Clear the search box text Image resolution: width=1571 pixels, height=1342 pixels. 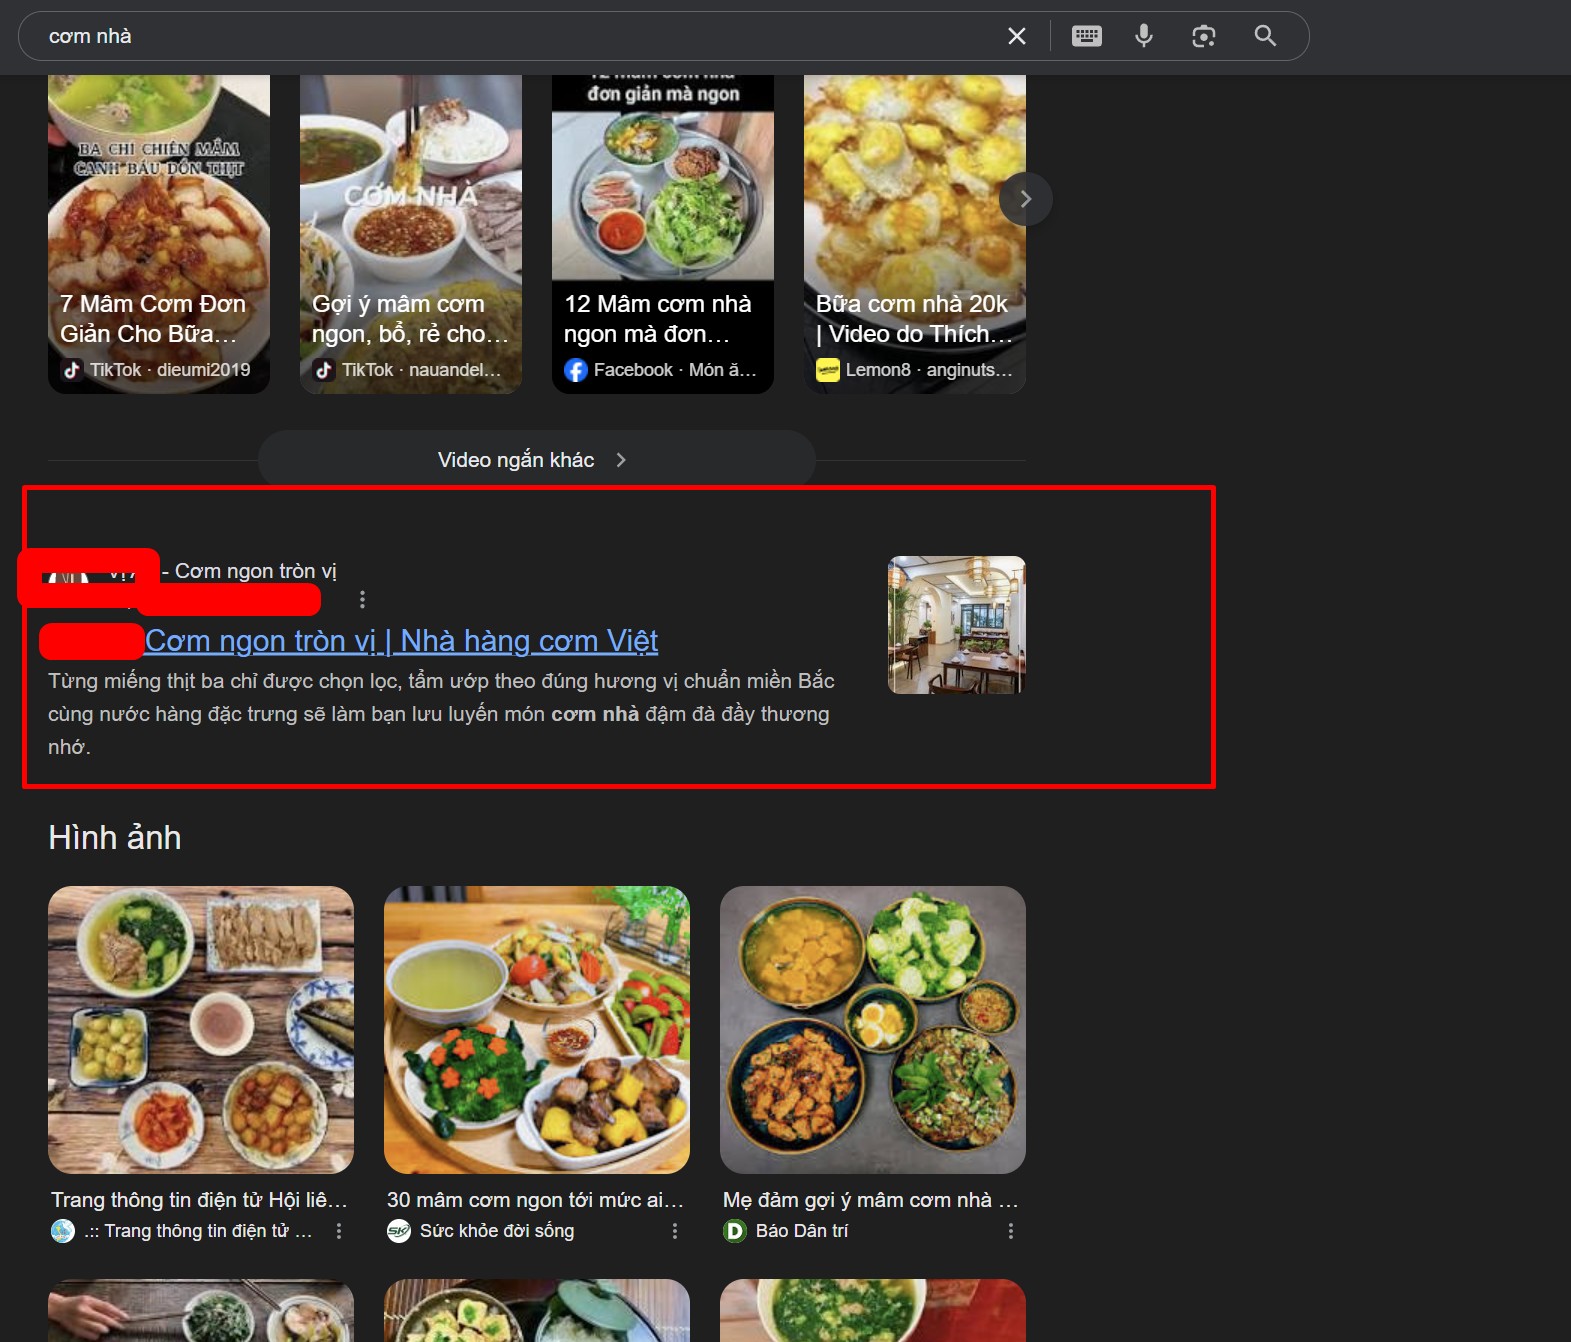click(x=1016, y=36)
